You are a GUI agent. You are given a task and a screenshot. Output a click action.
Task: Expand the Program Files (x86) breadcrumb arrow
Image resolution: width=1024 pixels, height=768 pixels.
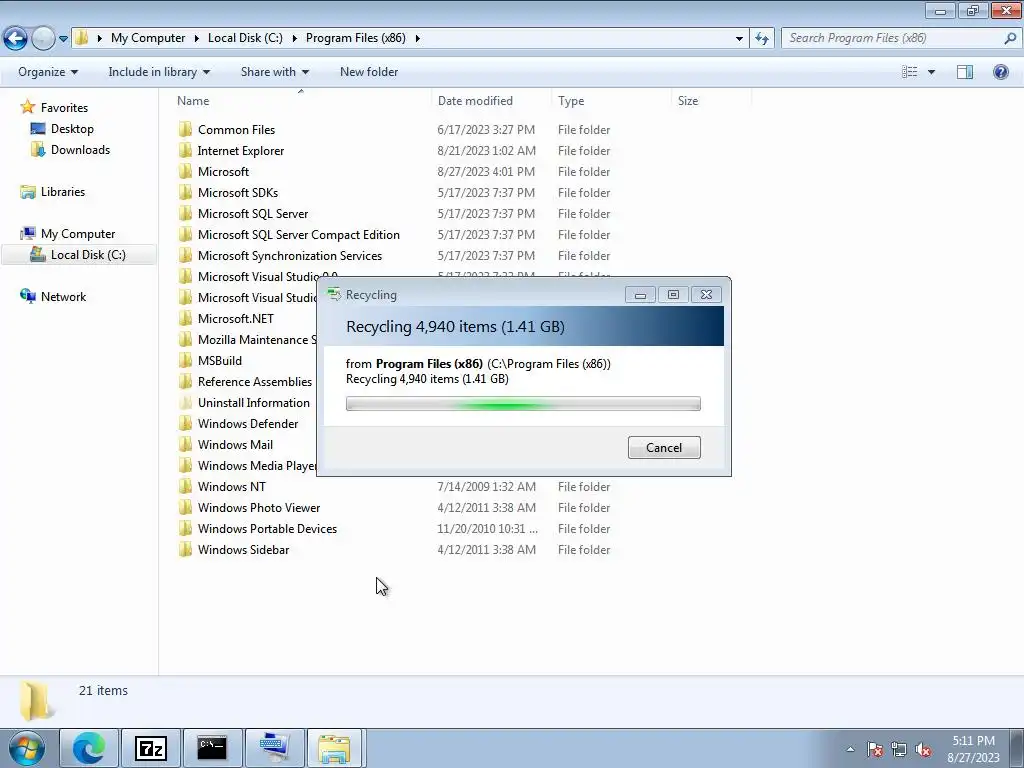(417, 38)
